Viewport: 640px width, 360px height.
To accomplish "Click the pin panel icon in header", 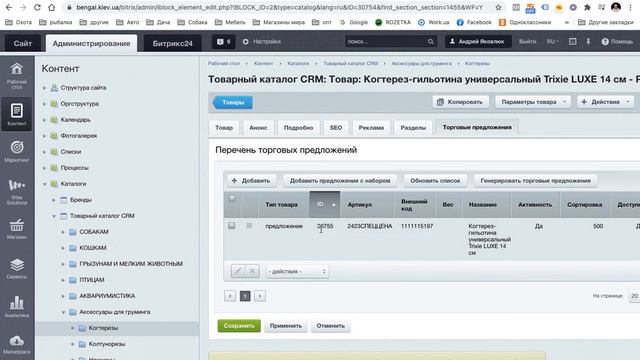I will click(588, 42).
